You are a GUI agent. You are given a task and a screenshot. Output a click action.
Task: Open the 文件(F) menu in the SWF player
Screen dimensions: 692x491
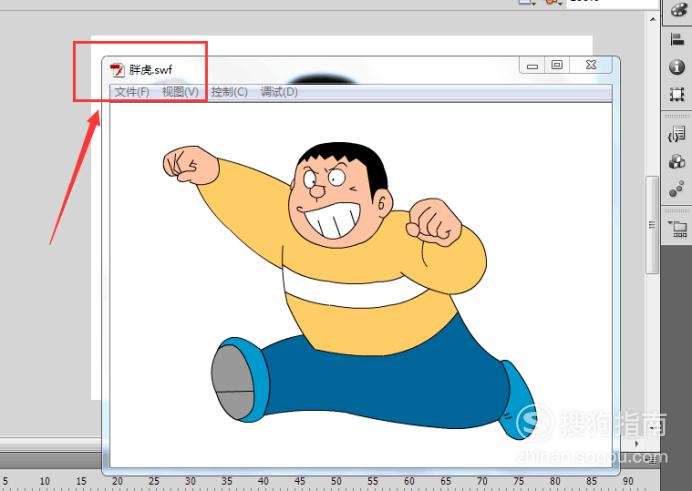click(x=132, y=92)
